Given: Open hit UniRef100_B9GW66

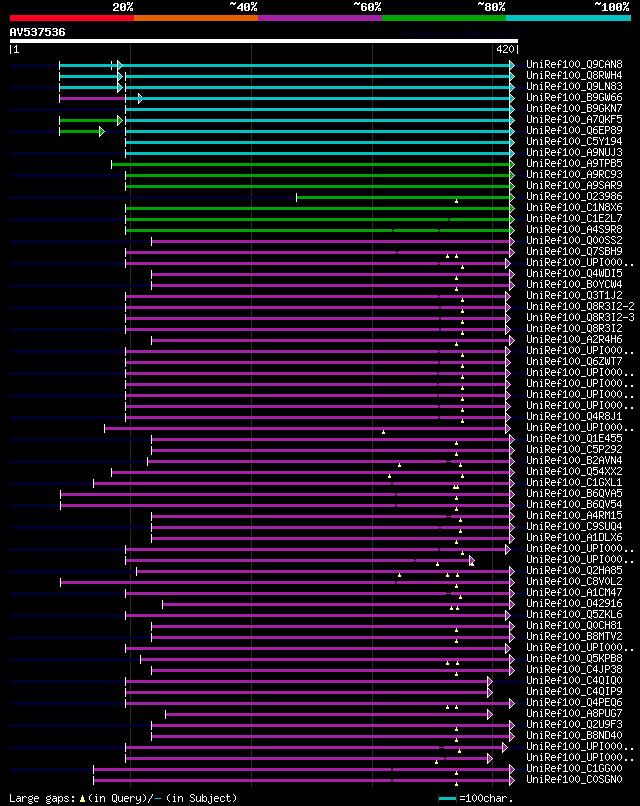Looking at the screenshot, I should 574,97.
